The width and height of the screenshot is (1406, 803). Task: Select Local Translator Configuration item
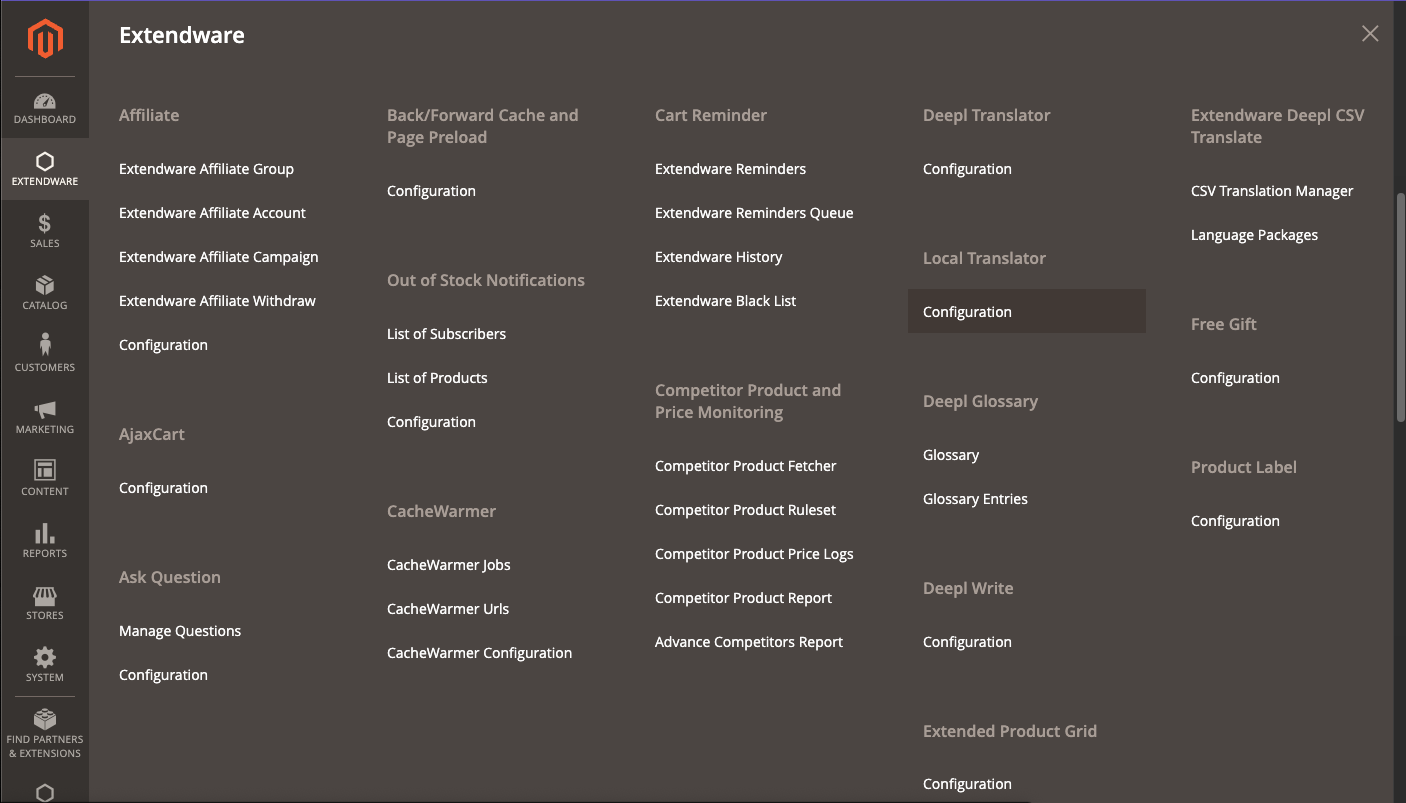click(x=967, y=312)
